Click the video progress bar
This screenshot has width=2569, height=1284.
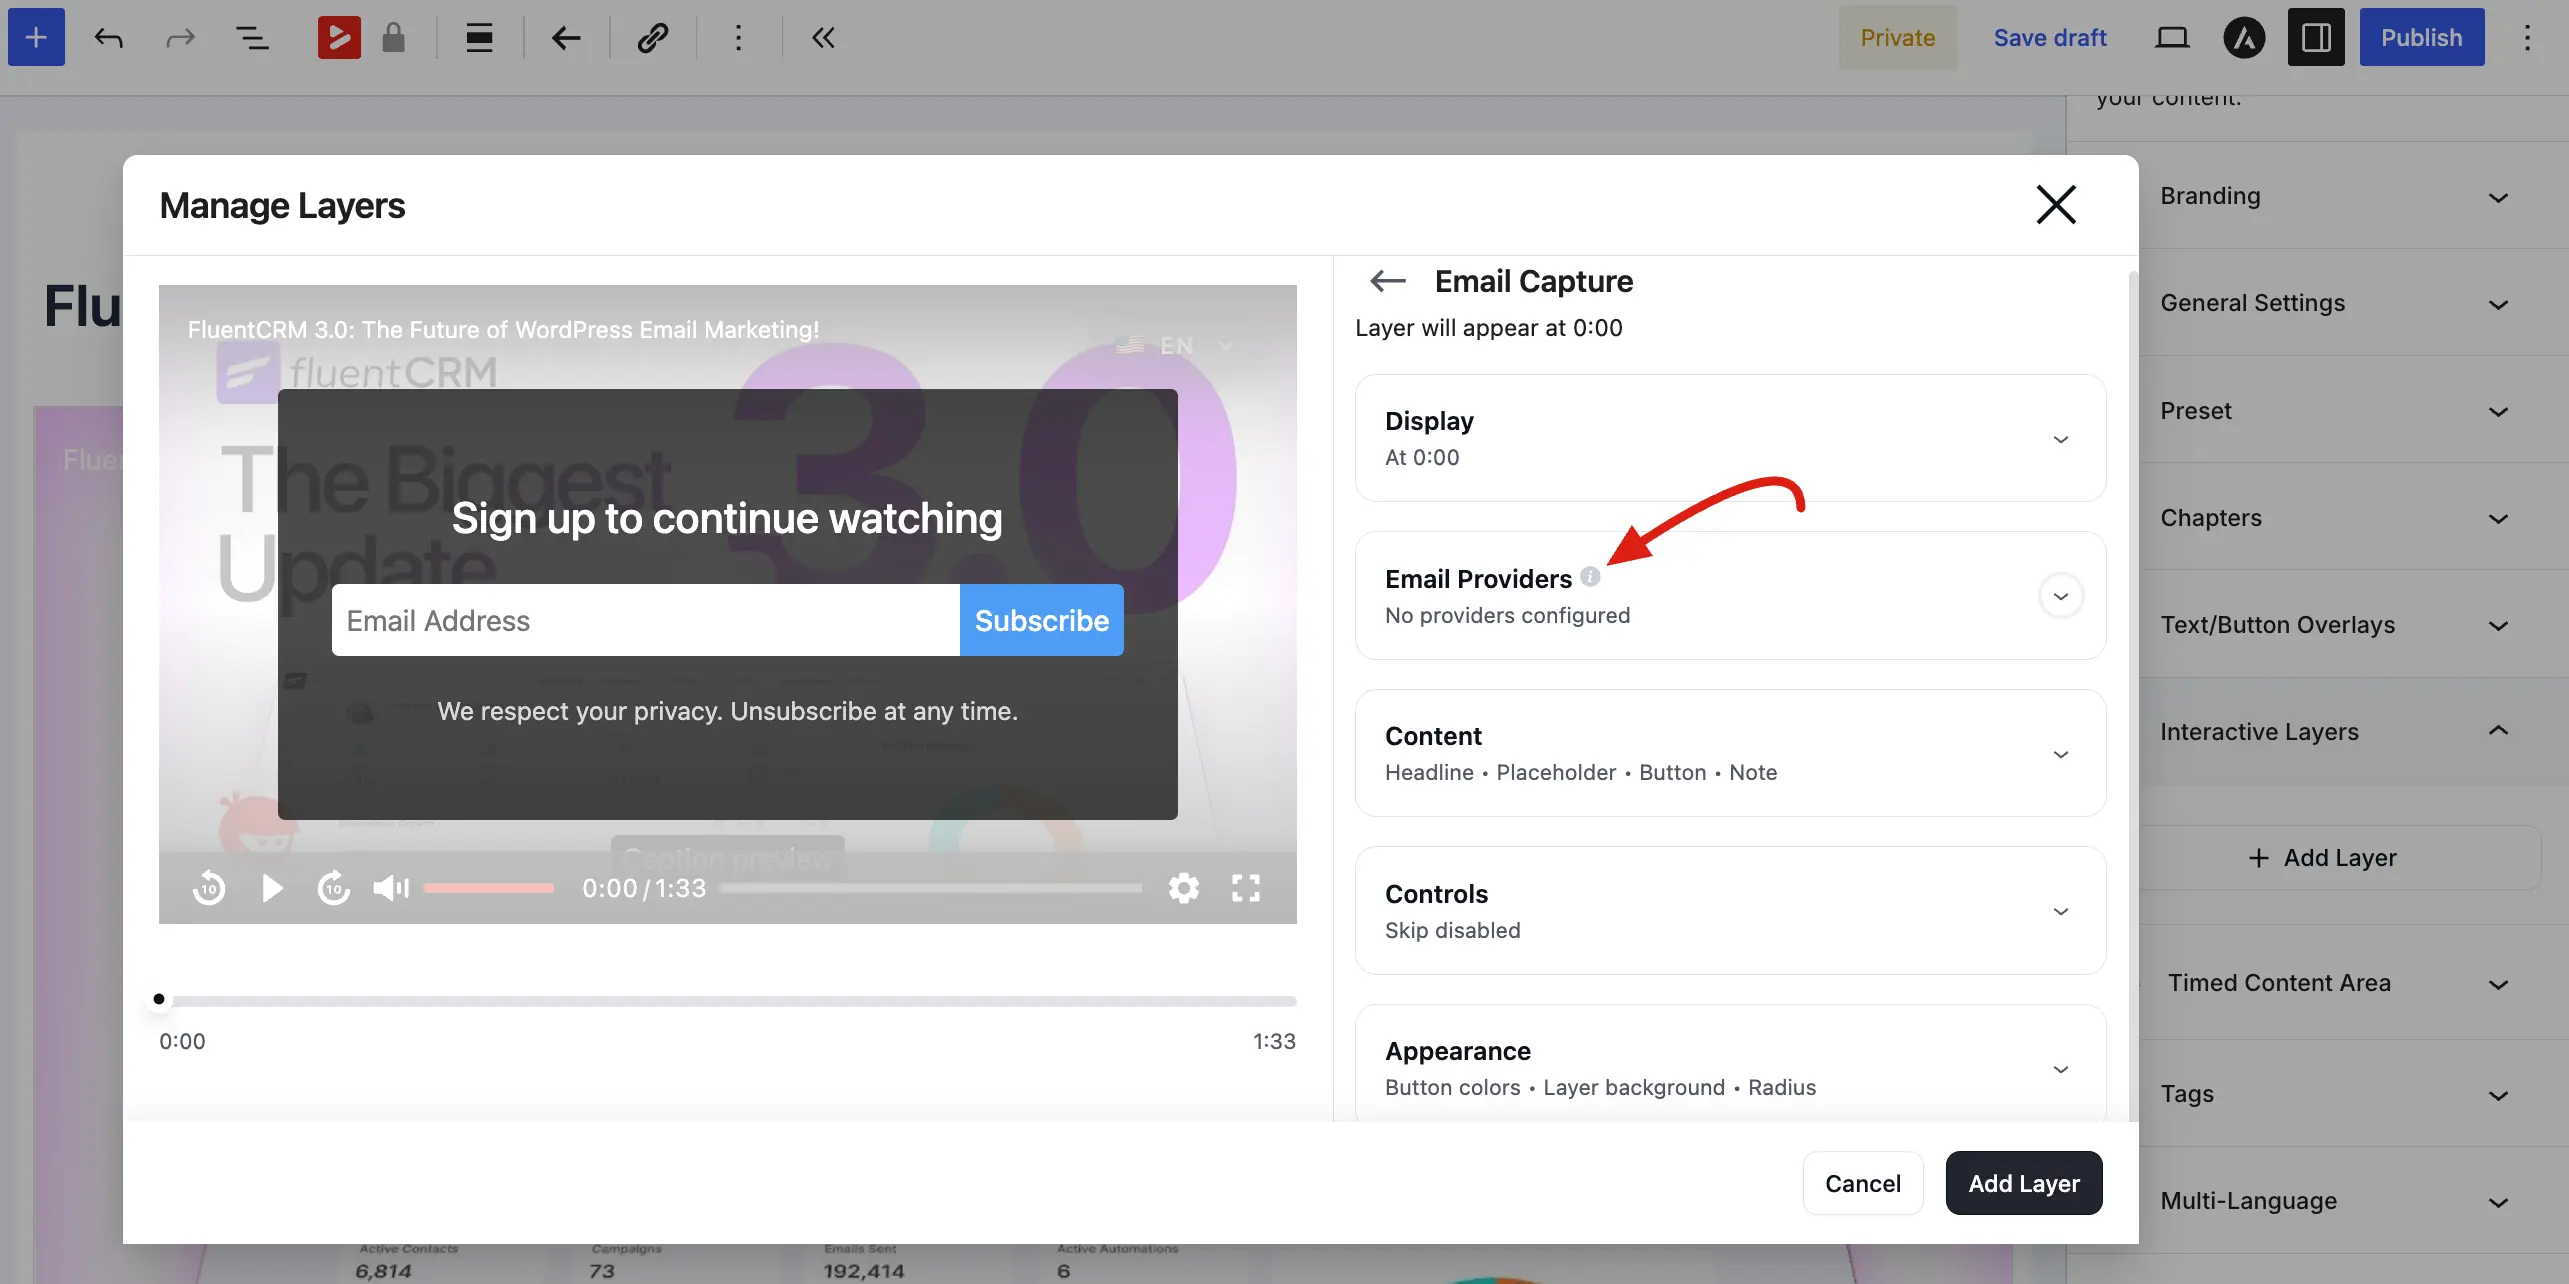[x=930, y=888]
